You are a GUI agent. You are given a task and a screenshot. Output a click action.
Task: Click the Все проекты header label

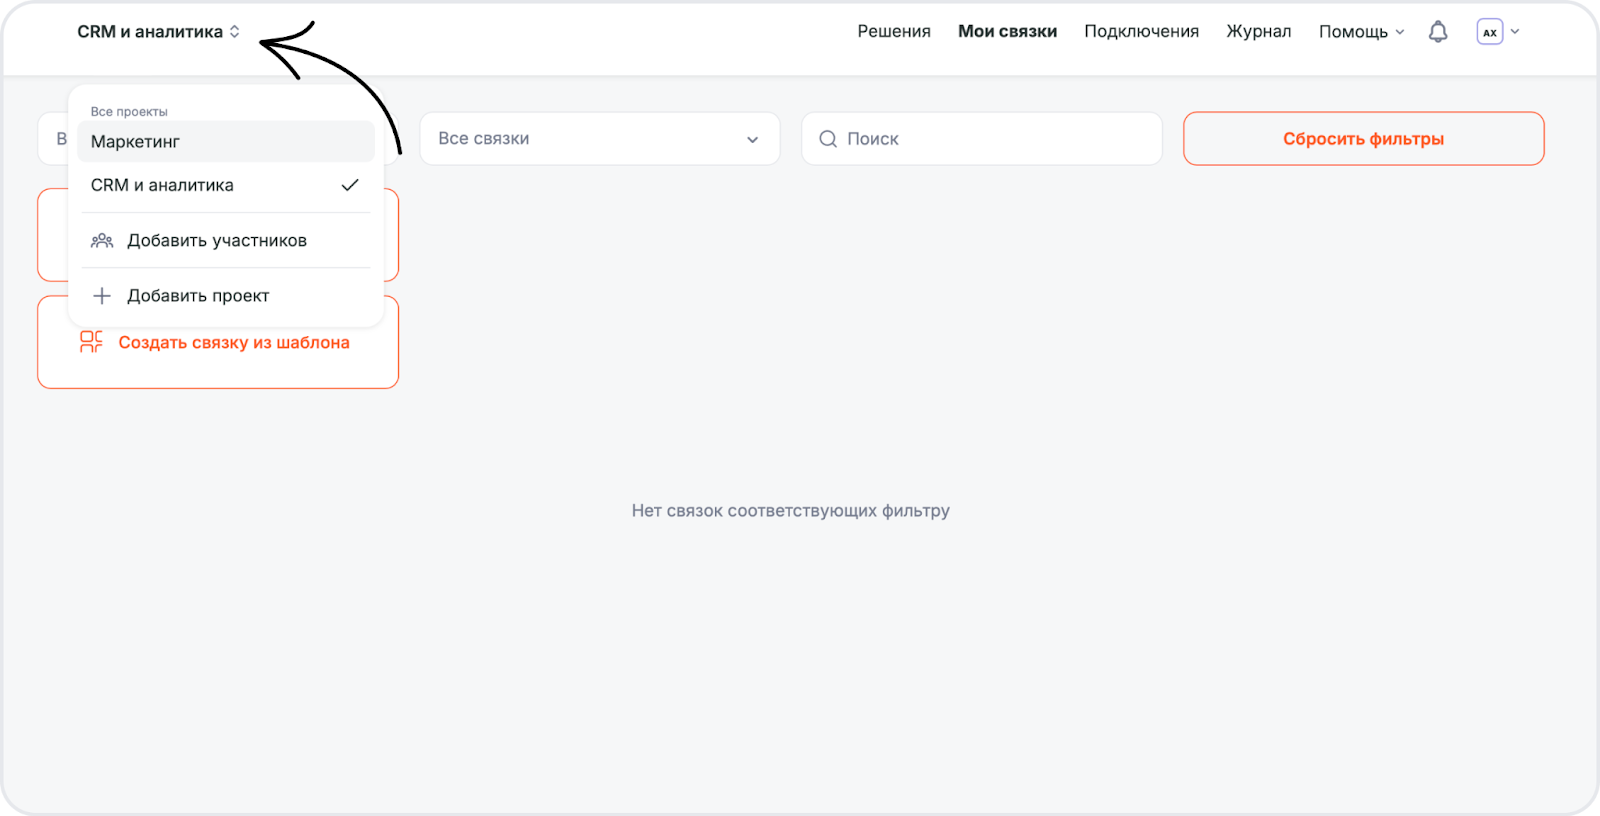pos(129,112)
